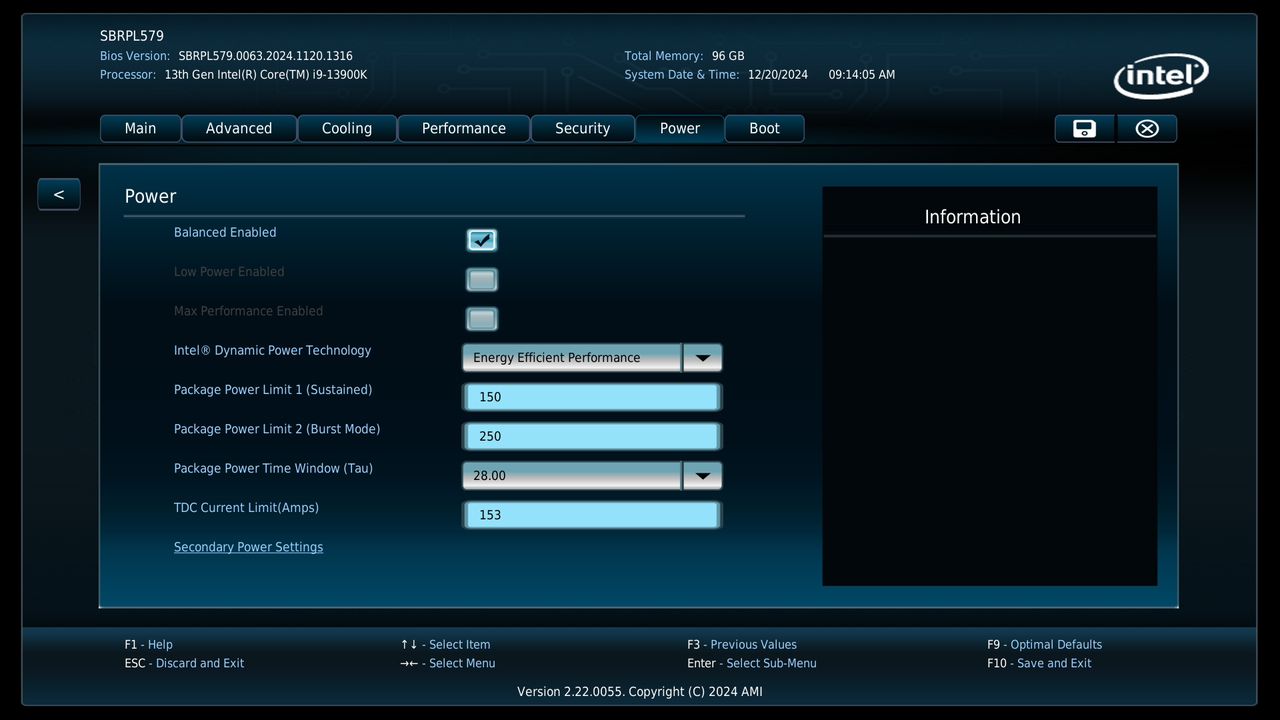This screenshot has width=1280, height=720.
Task: Click the SBRPL579 board name
Action: [x=132, y=36]
